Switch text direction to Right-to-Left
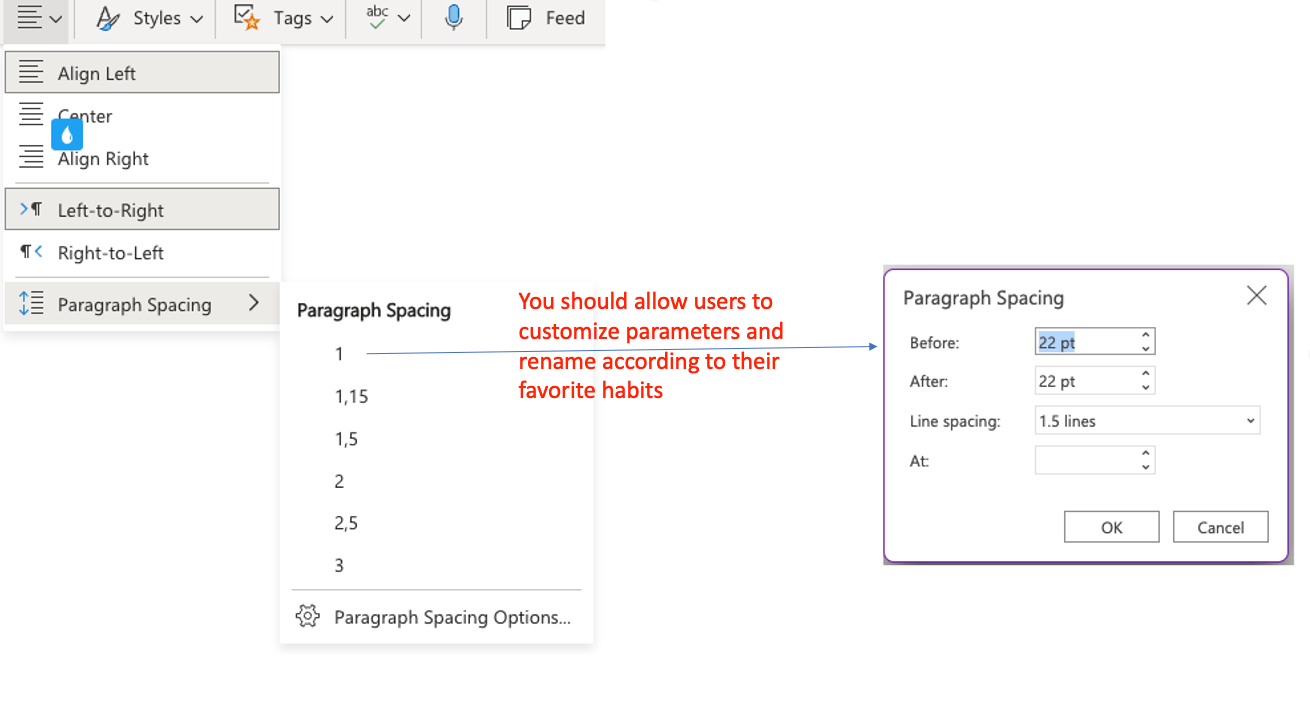Image resolution: width=1310 pixels, height=703 pixels. tap(142, 253)
